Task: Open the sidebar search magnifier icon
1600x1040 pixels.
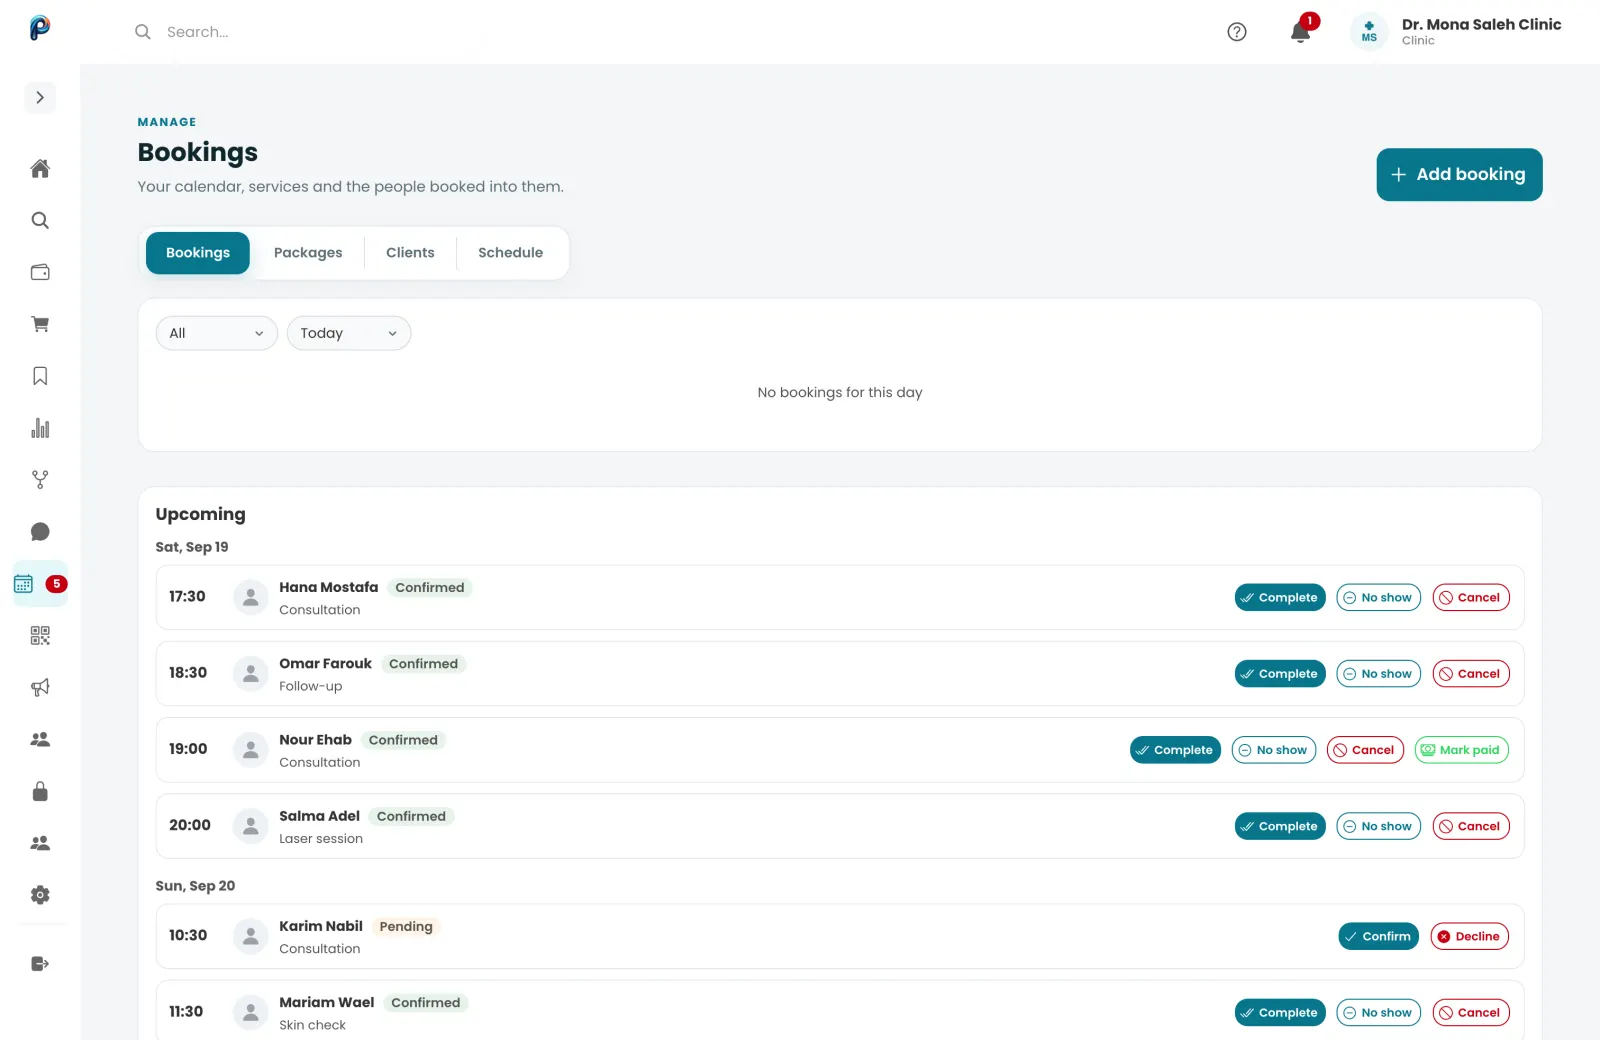Action: coord(40,220)
